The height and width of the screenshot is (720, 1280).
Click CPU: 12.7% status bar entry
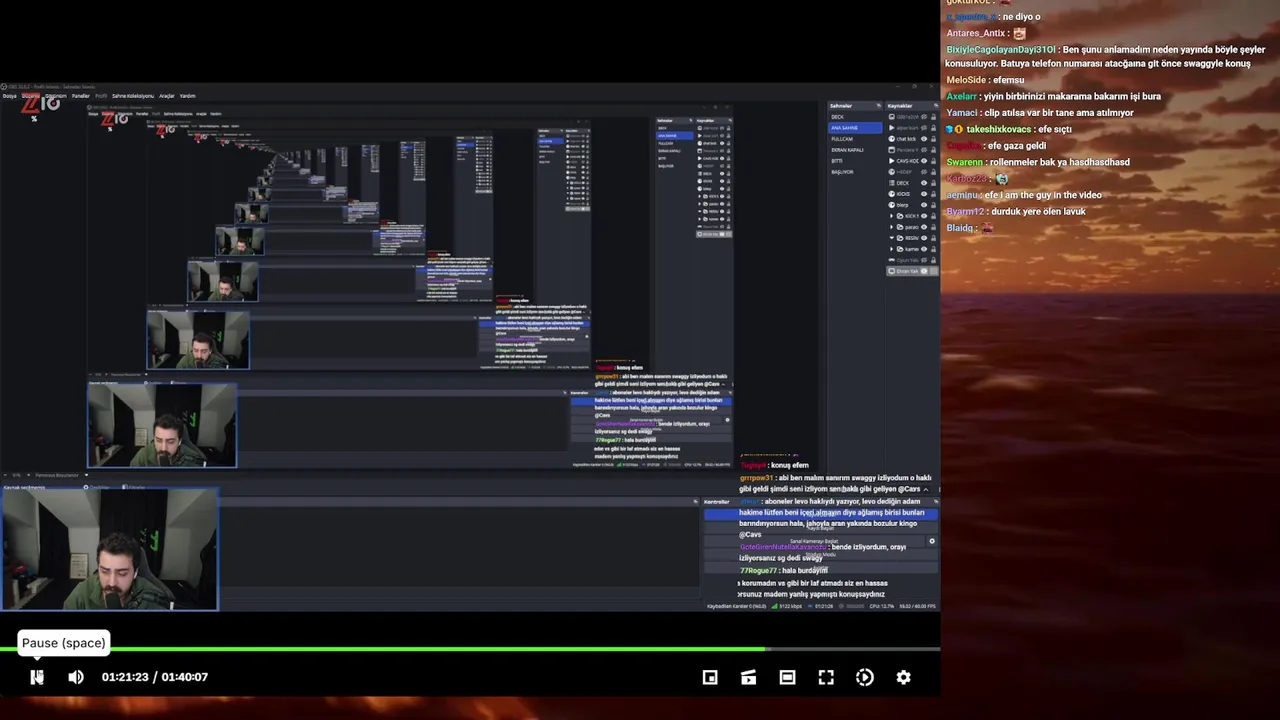[x=882, y=606]
